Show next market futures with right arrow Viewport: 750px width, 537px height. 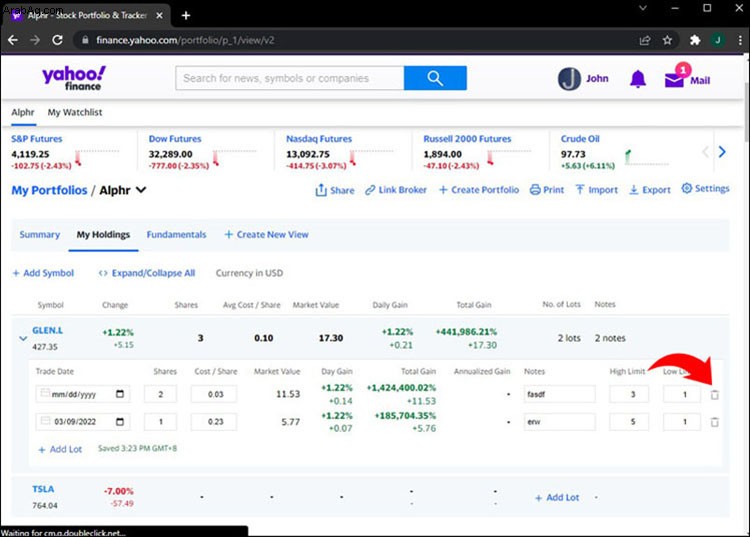pyautogui.click(x=722, y=152)
